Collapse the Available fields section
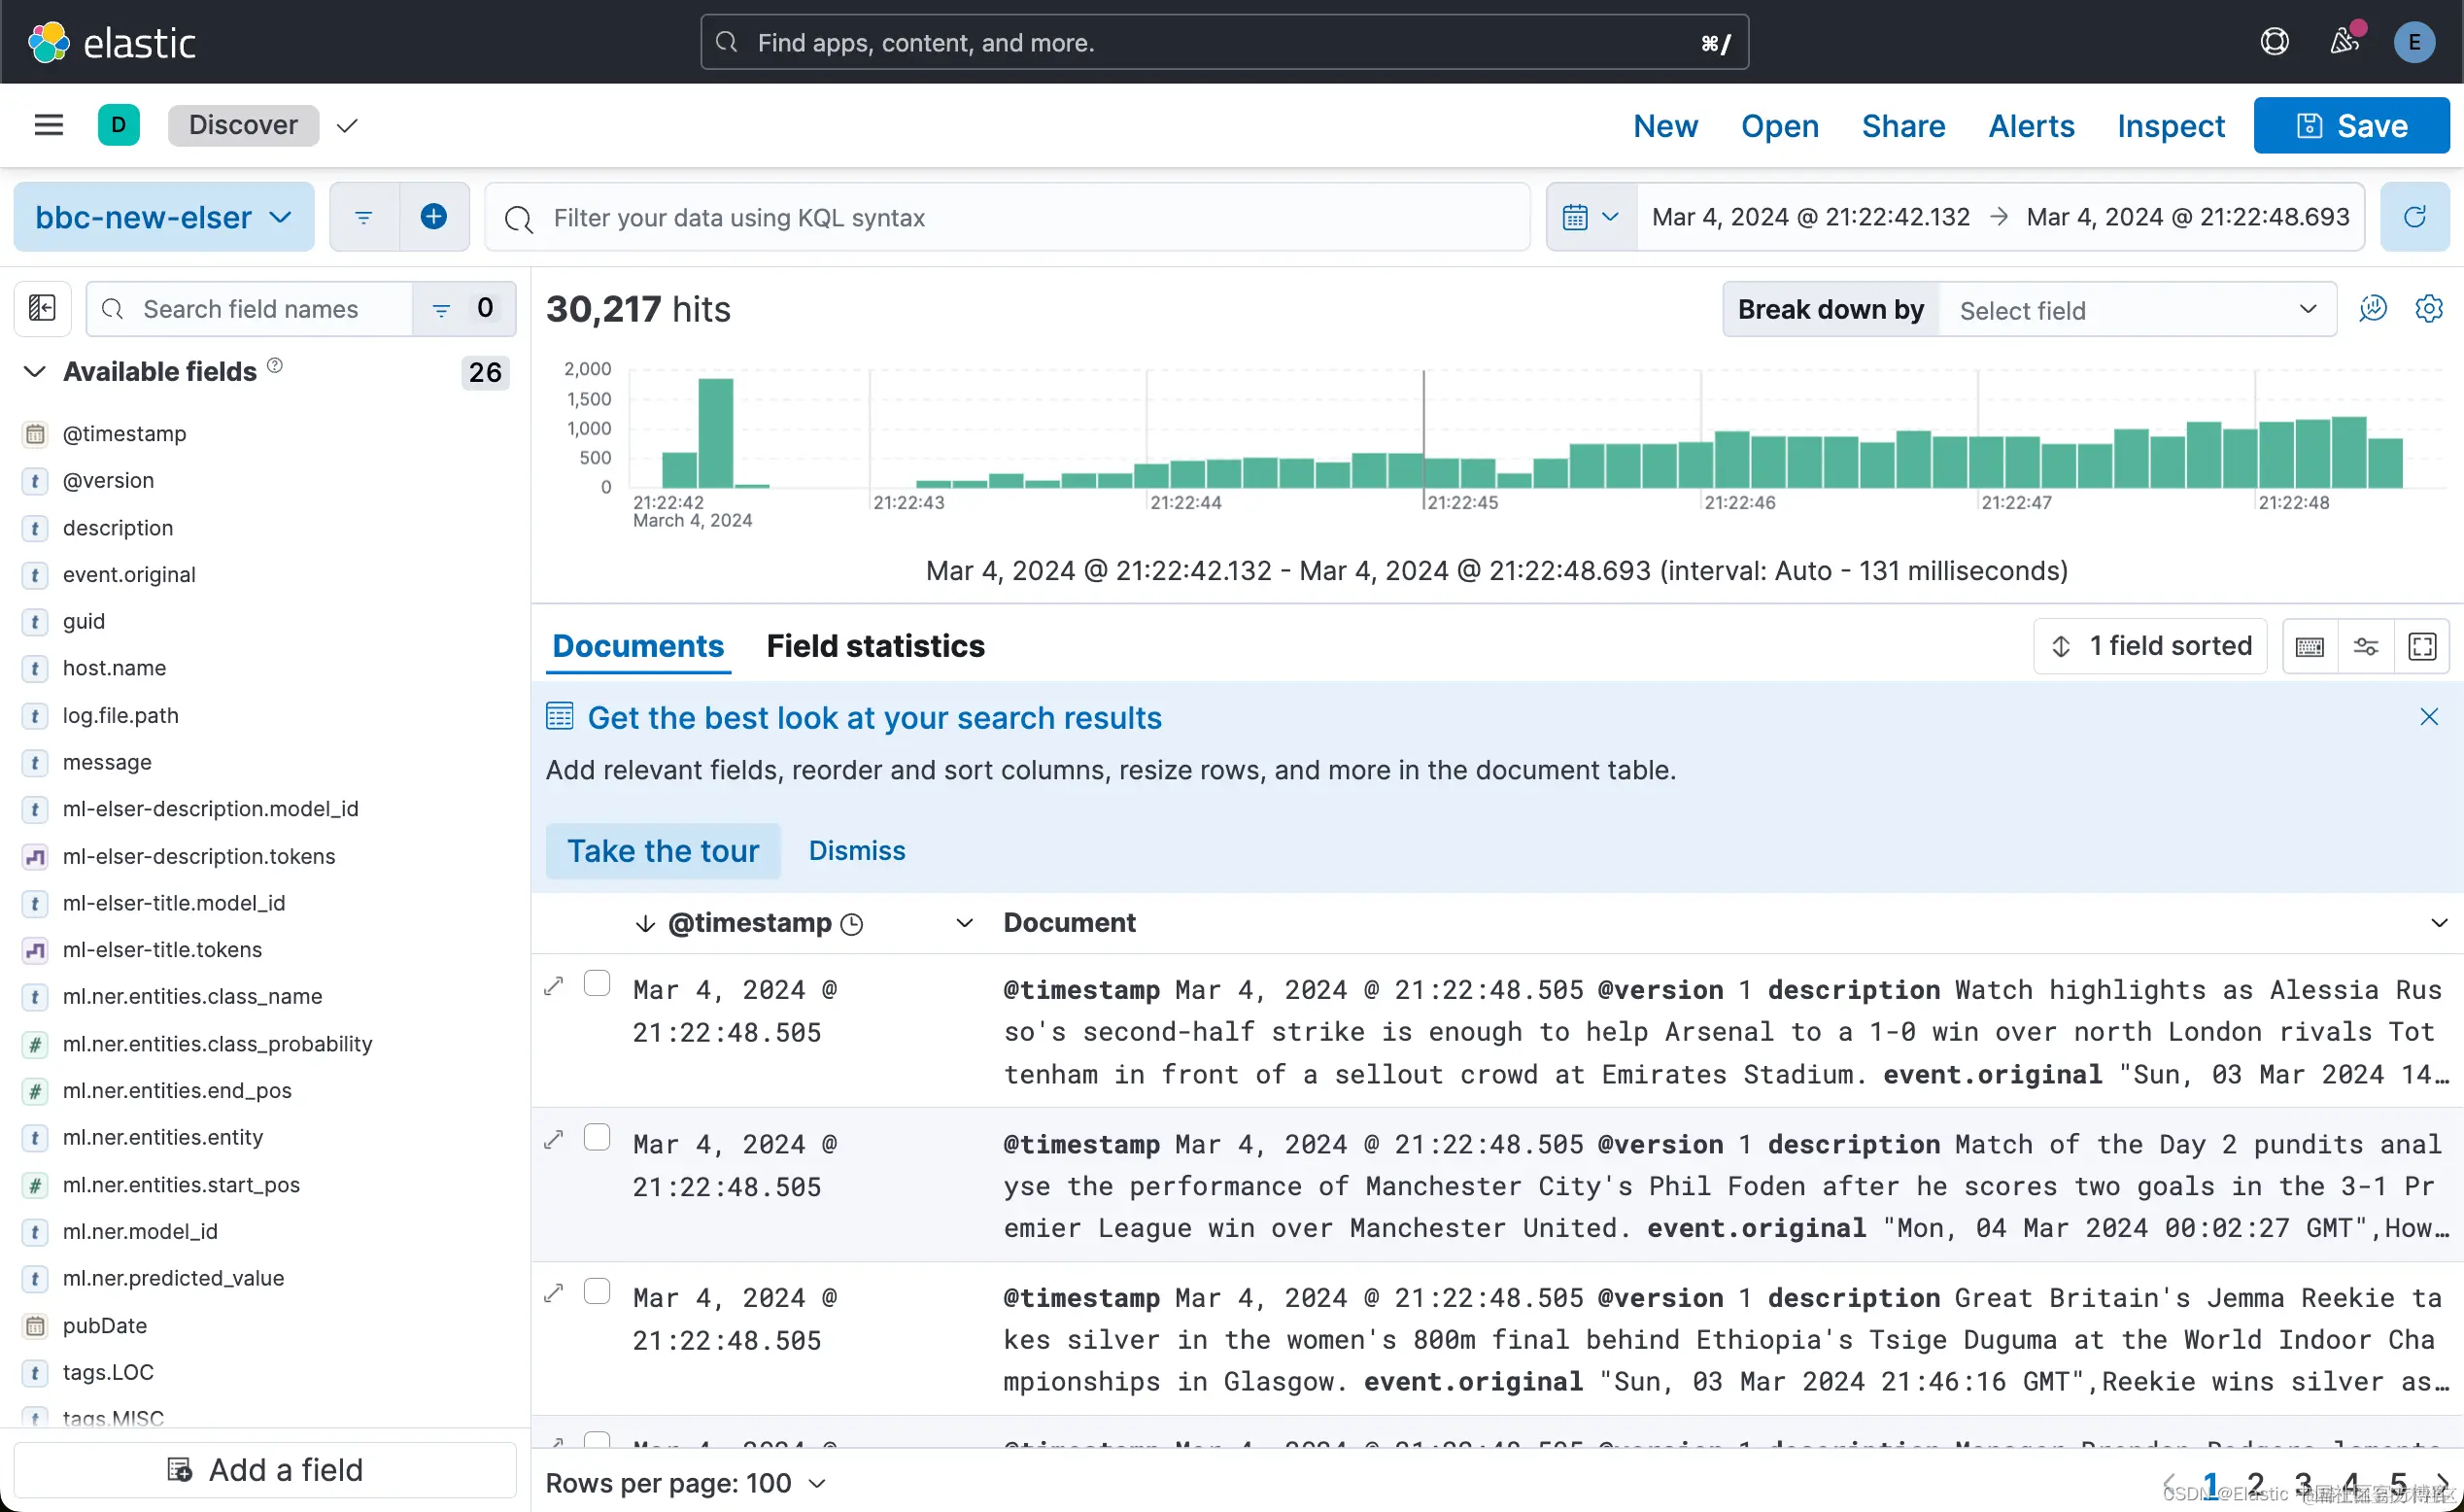Image resolution: width=2464 pixels, height=1512 pixels. pos(34,372)
